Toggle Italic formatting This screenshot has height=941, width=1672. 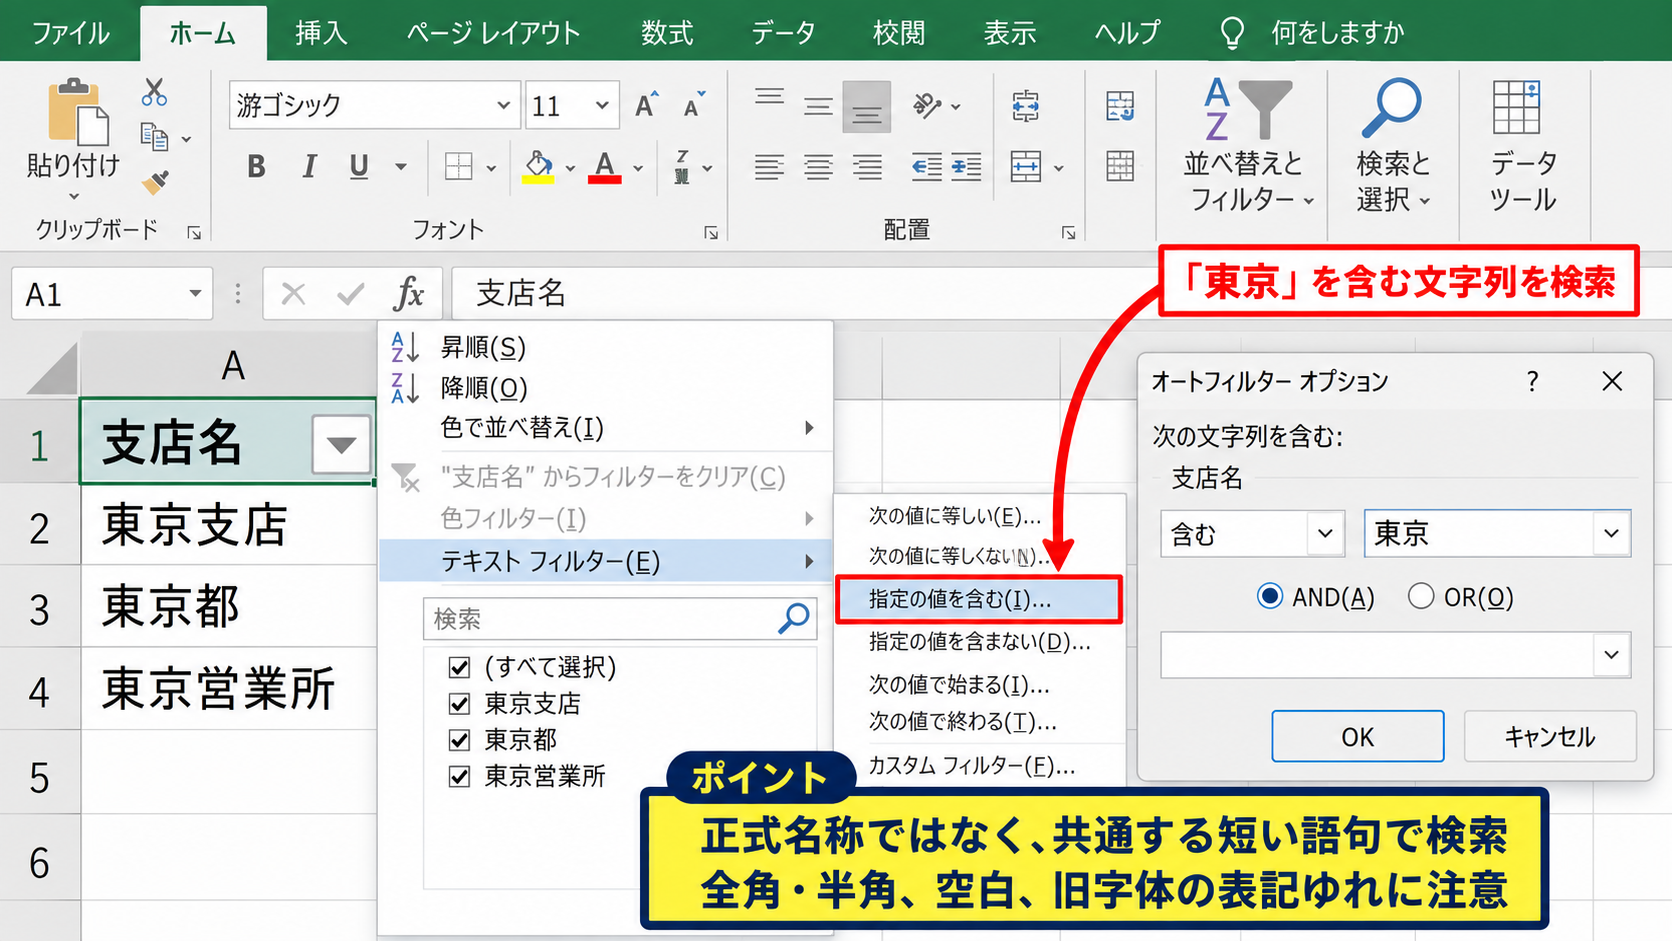click(309, 166)
